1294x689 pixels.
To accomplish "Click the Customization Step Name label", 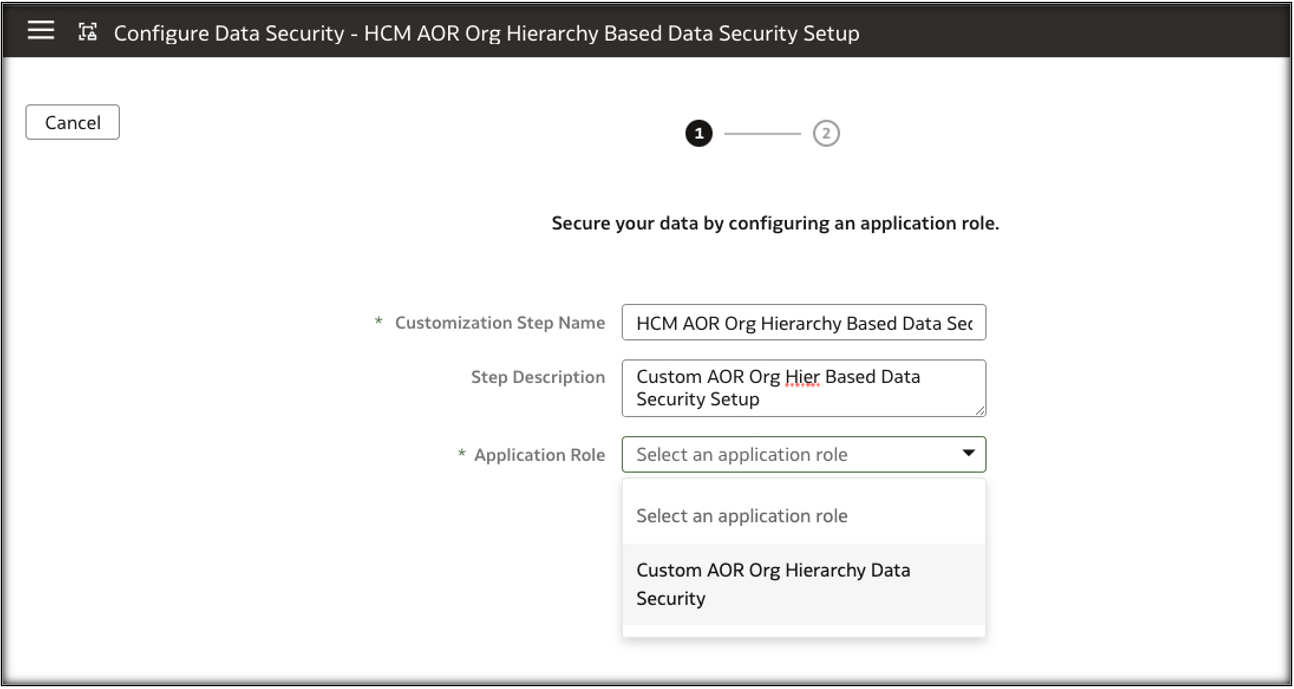I will (499, 323).
